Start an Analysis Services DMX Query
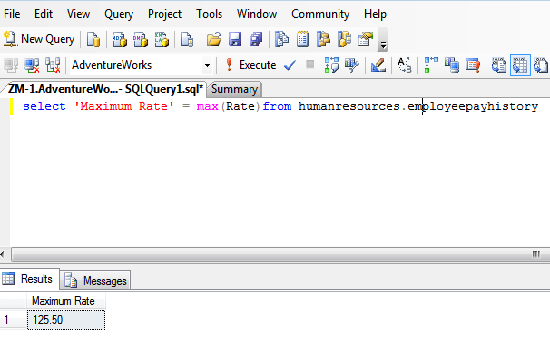550x361 pixels. 140,39
